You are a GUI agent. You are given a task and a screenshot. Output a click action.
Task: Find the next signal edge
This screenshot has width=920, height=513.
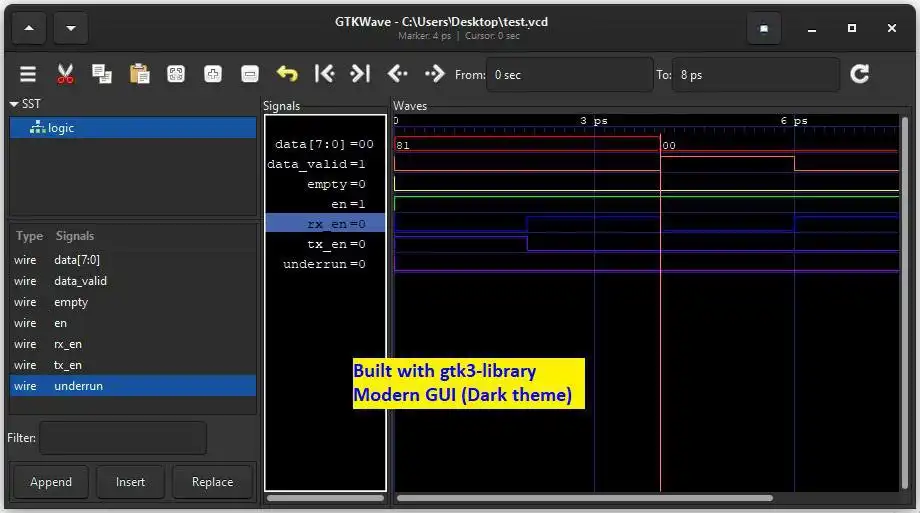point(435,74)
